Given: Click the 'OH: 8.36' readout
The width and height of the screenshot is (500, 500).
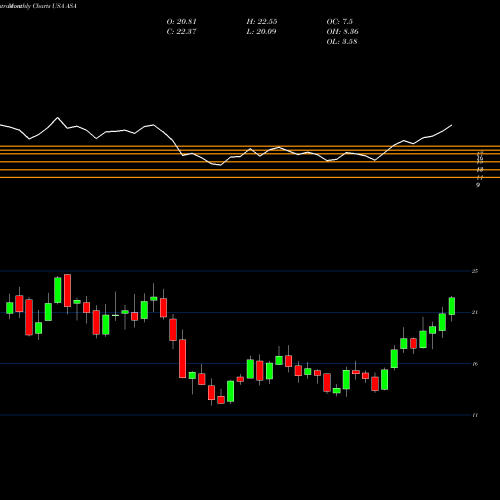Looking at the screenshot, I should 342,32.
